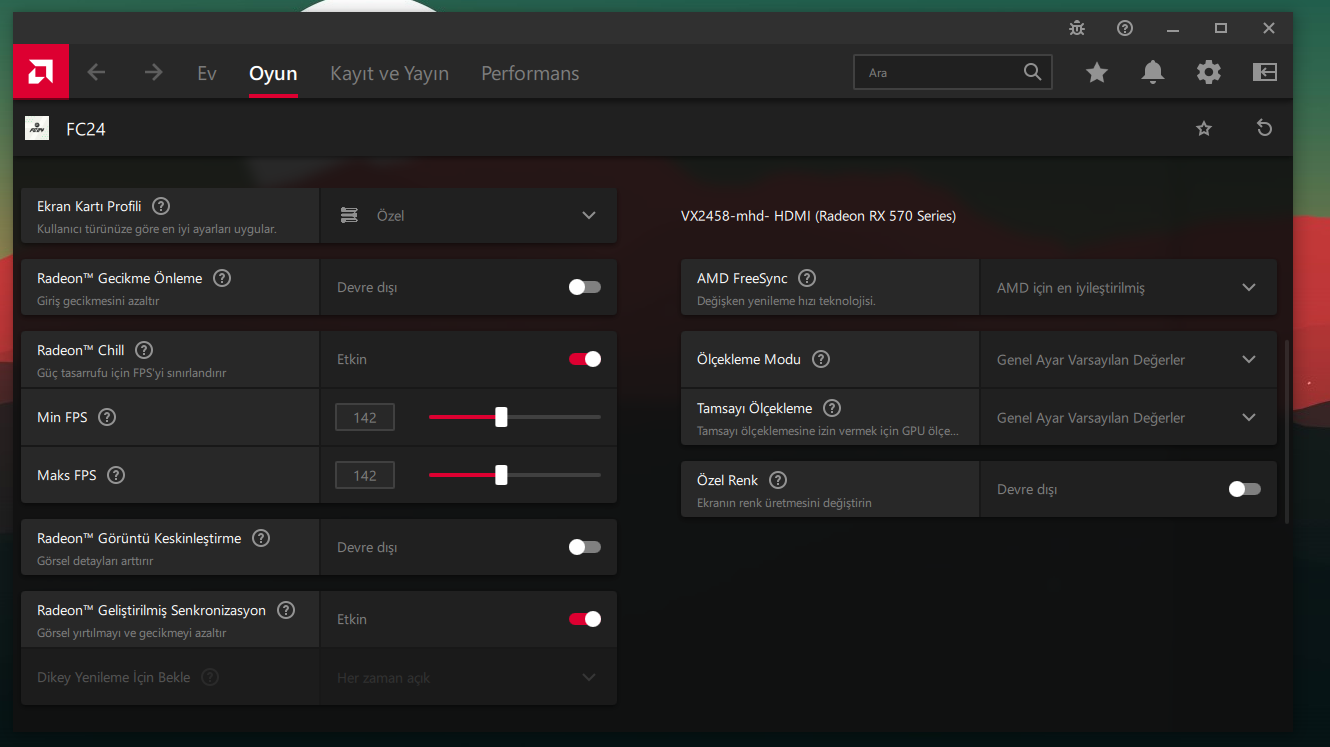Click the search magnifier icon
This screenshot has height=747, width=1330.
(x=1032, y=72)
